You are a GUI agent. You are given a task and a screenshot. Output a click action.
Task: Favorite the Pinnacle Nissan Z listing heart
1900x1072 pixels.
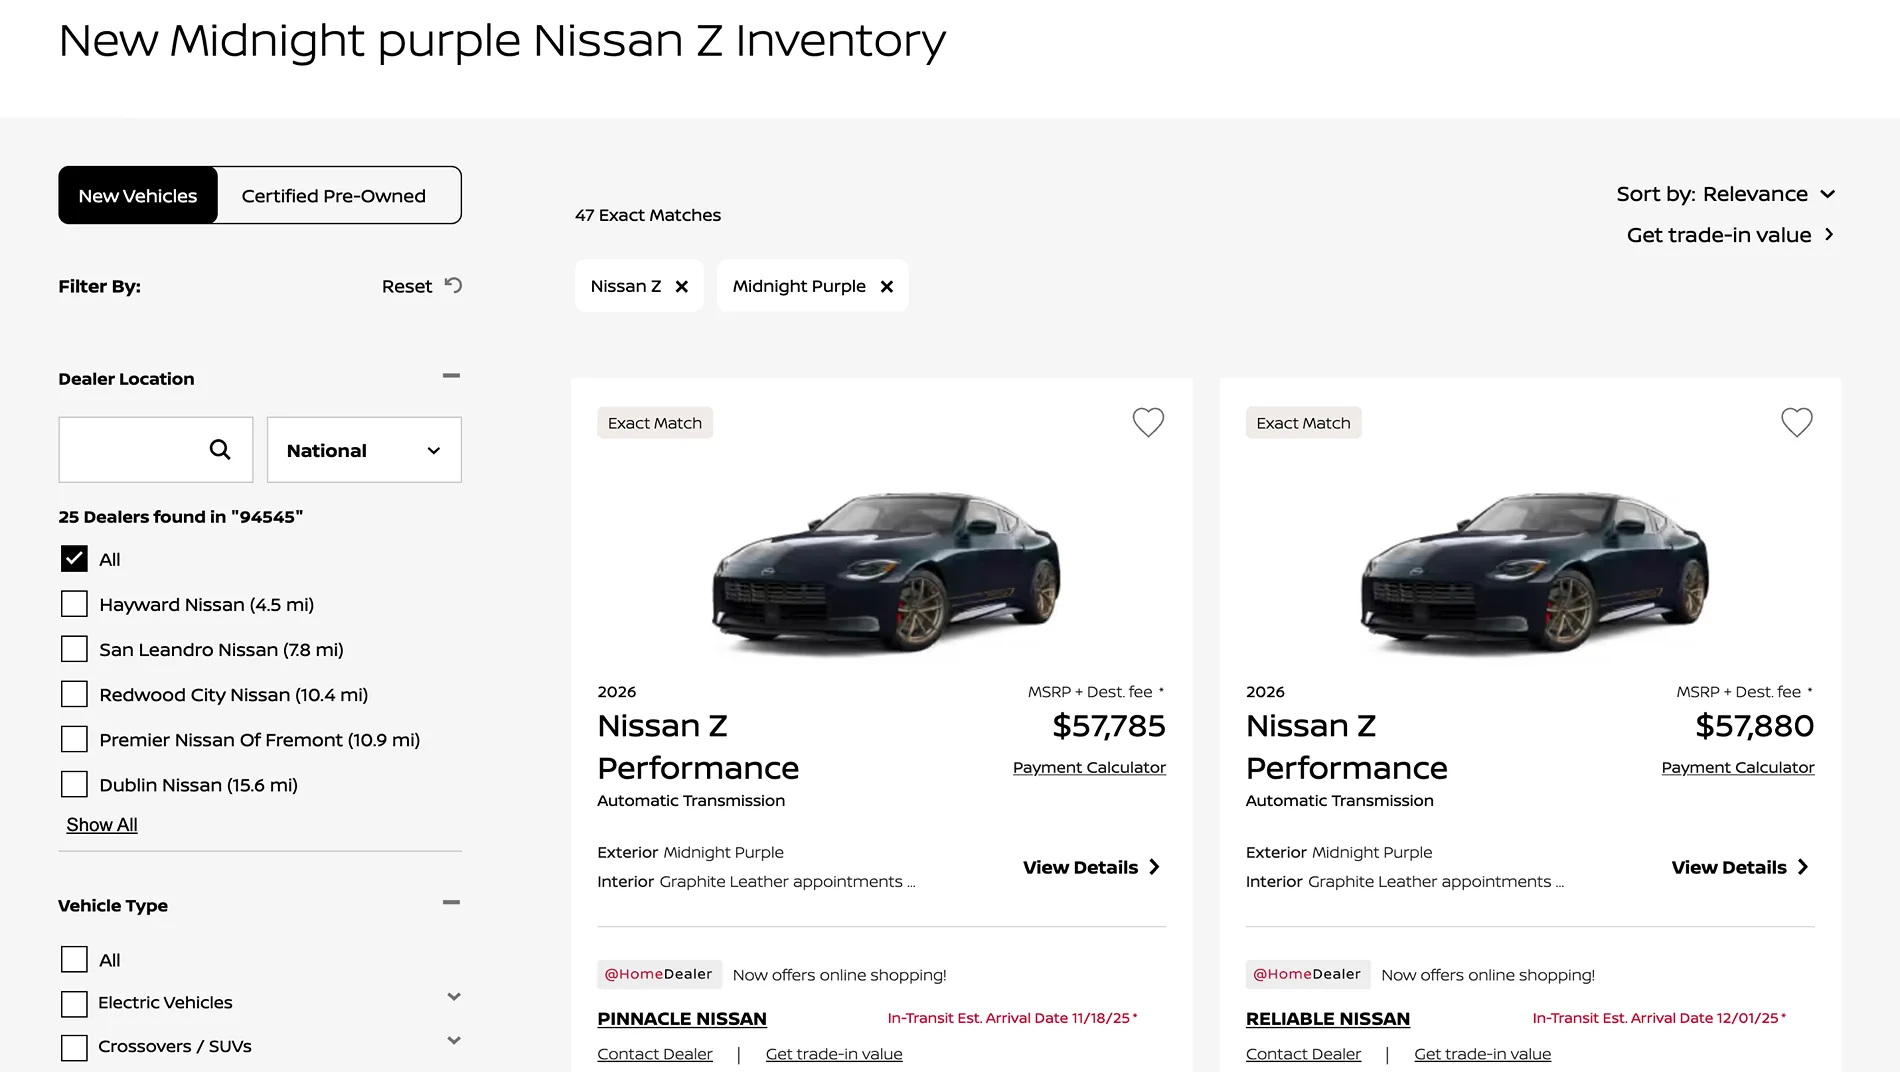point(1148,422)
